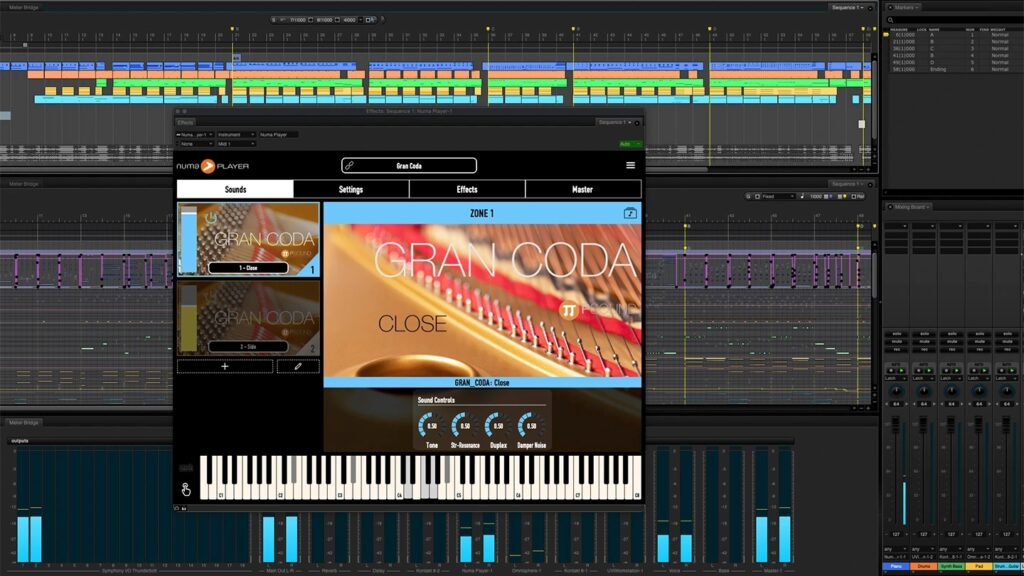
Task: Click the Piano track color label in mixer
Action: pos(896,566)
